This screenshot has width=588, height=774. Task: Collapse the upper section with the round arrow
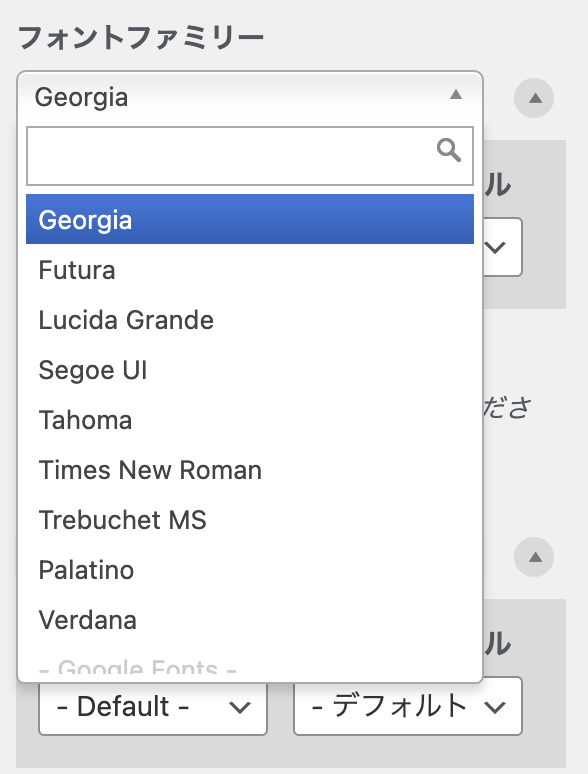tap(534, 98)
